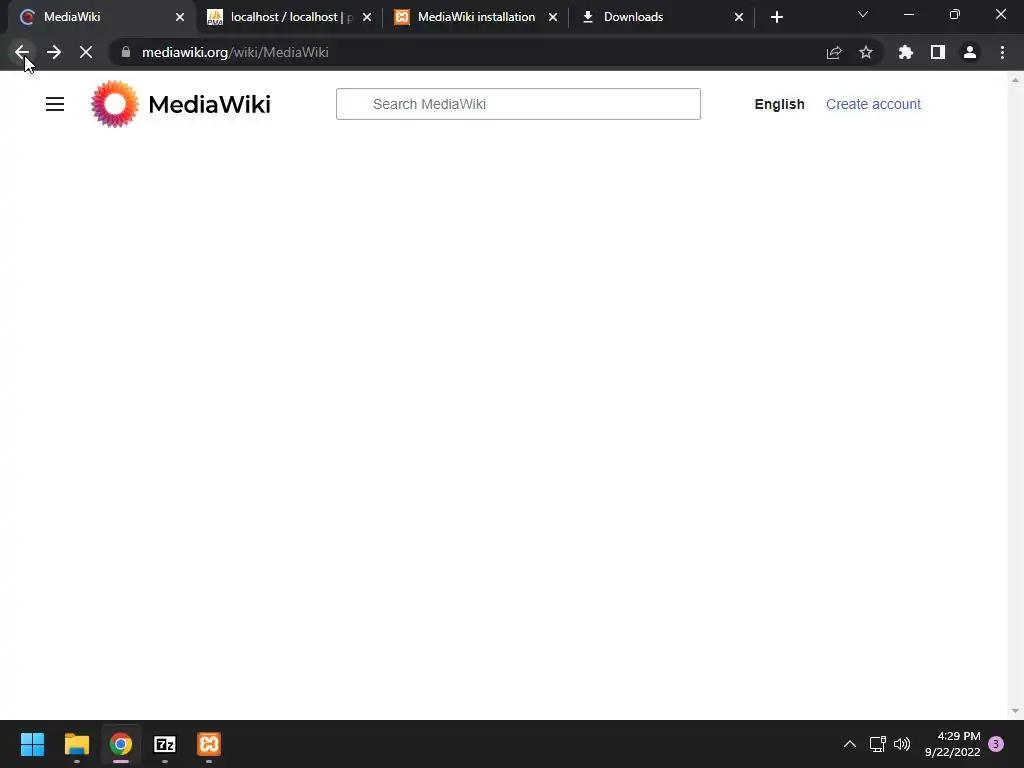Open XAMPP from the taskbar
1024x768 pixels.
[x=209, y=744]
